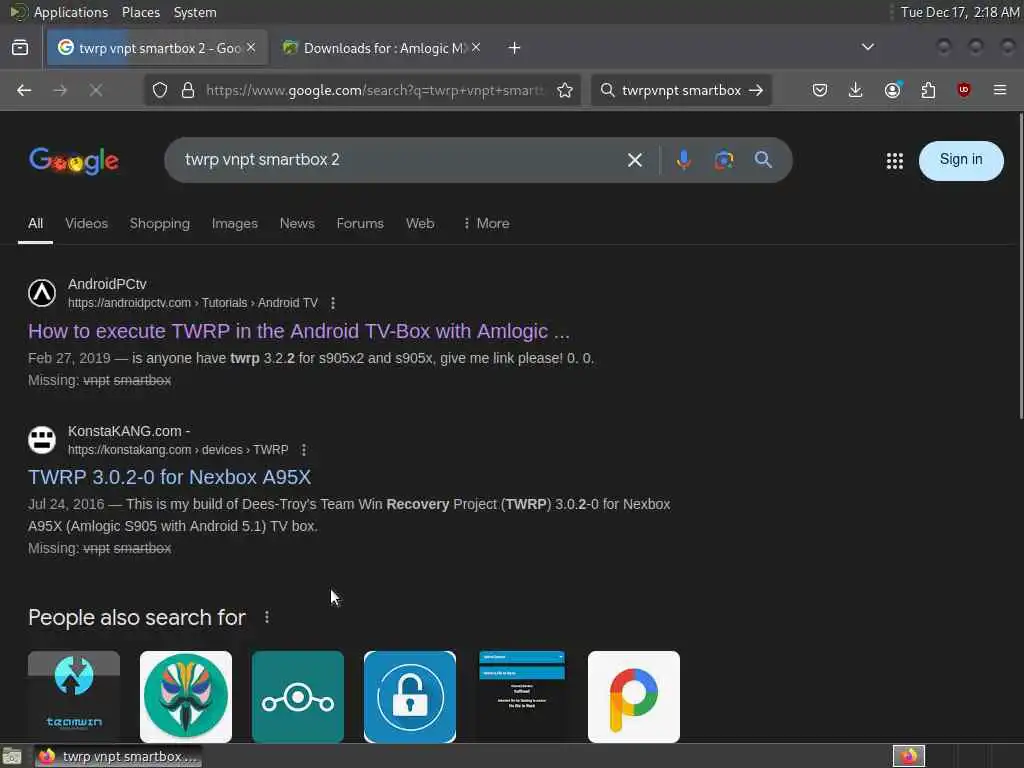Click the 'twrpvnpt smartbox' toolbar search box
Image resolution: width=1024 pixels, height=768 pixels.
pos(681,90)
